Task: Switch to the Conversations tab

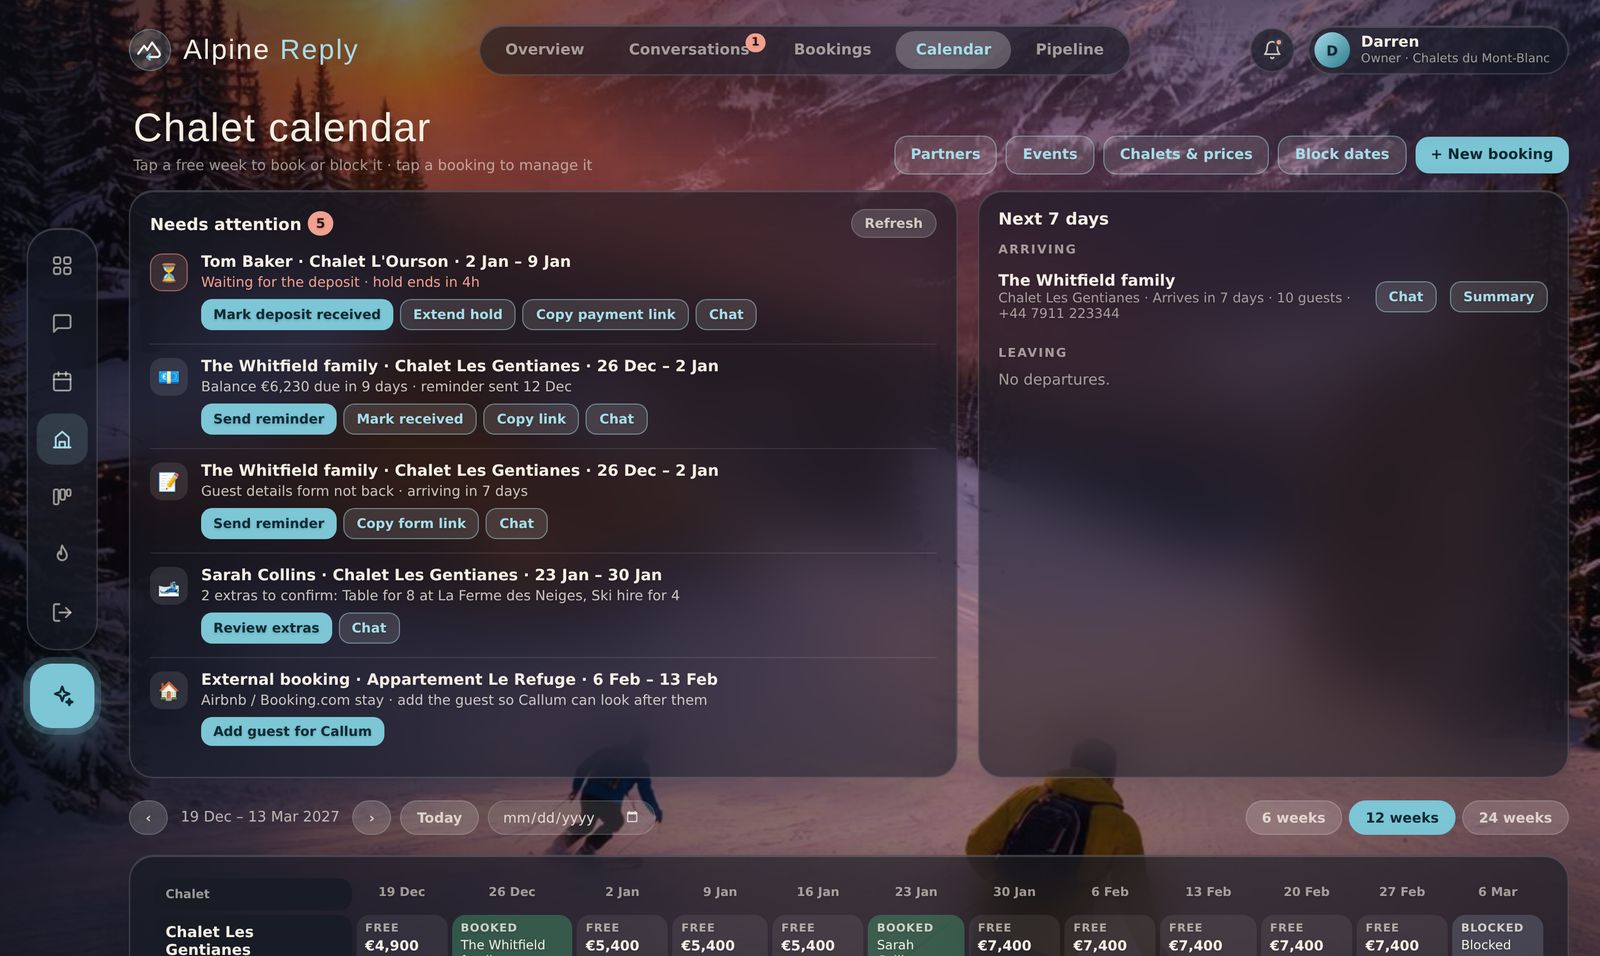Action: click(x=689, y=50)
